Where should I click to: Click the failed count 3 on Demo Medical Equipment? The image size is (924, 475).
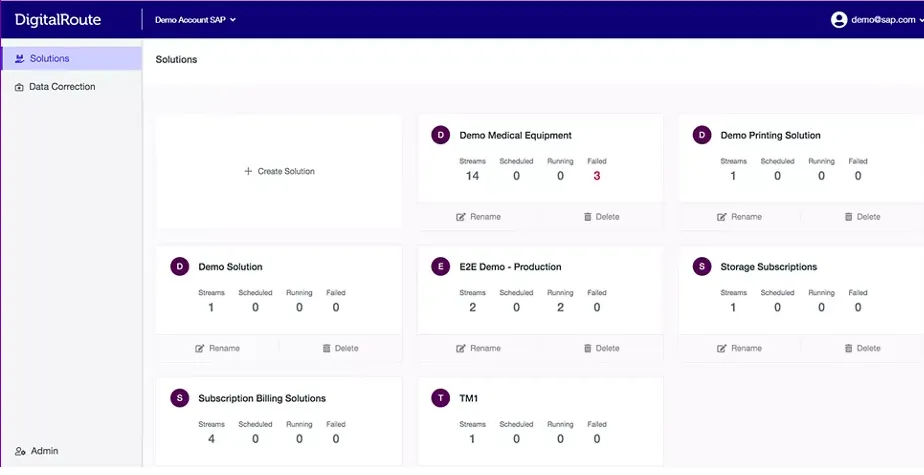tap(597, 176)
